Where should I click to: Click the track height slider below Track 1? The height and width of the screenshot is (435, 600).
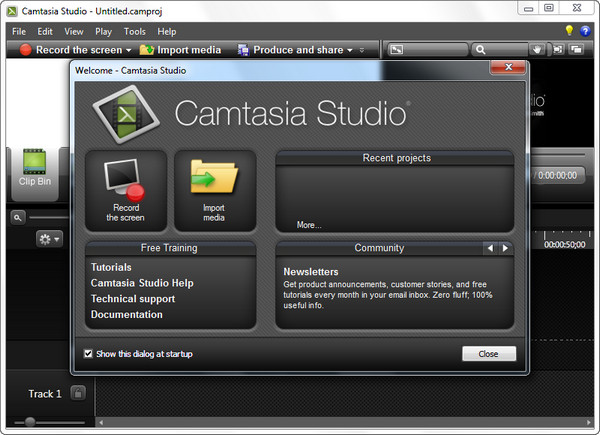tap(28, 422)
